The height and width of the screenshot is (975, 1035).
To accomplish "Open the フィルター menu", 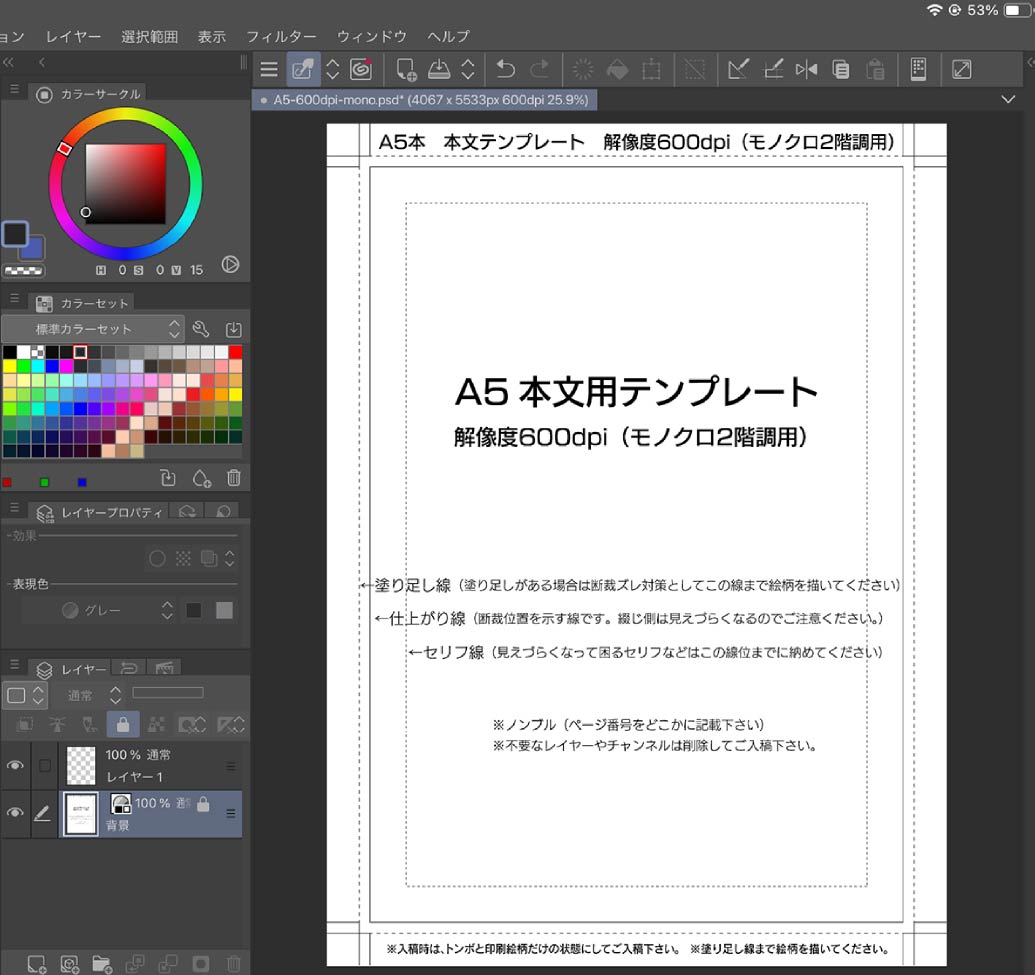I will (x=281, y=36).
